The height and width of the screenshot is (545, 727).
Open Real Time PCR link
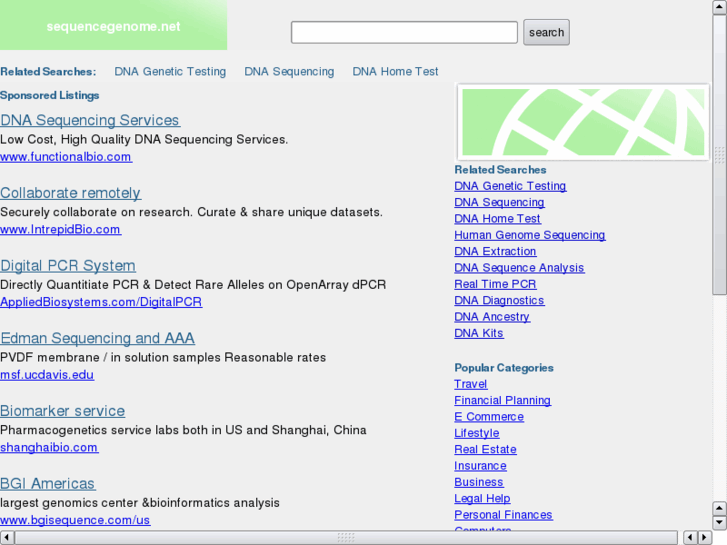(x=495, y=284)
